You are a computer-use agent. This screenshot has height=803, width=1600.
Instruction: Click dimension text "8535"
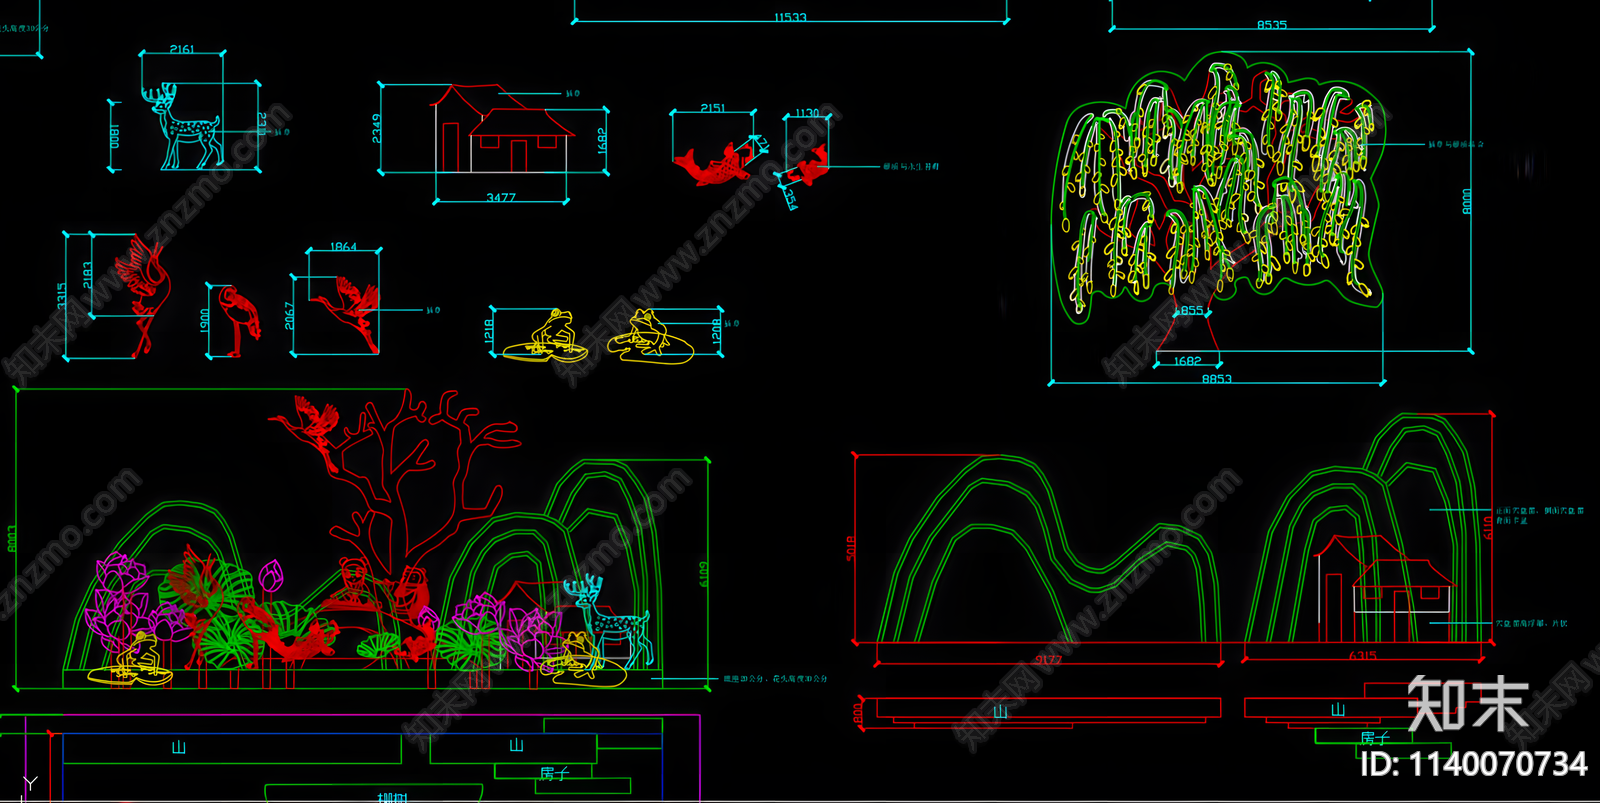[x=1272, y=24]
